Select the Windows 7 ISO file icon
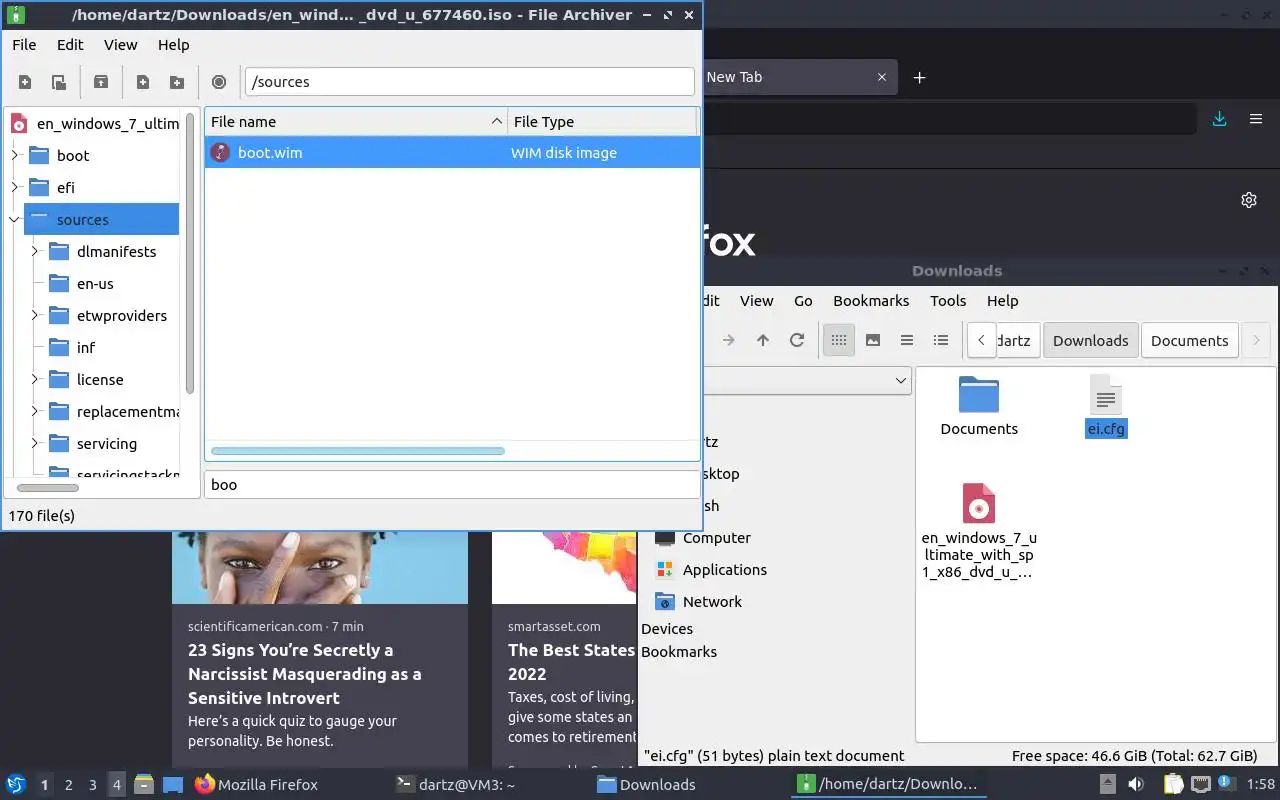The height and width of the screenshot is (800, 1280). [979, 503]
